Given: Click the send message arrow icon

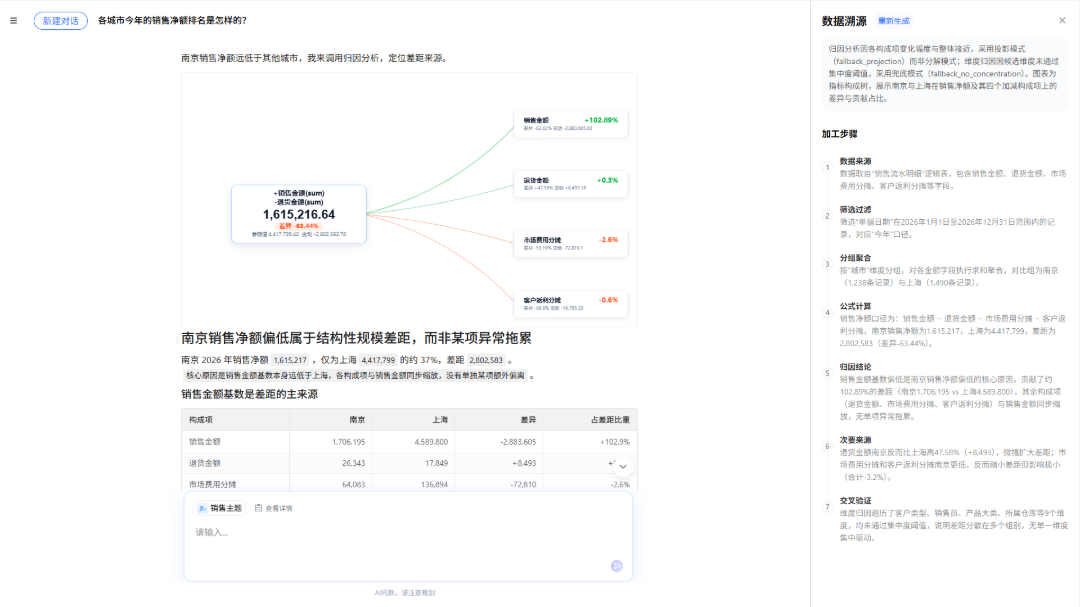Looking at the screenshot, I should (616, 566).
